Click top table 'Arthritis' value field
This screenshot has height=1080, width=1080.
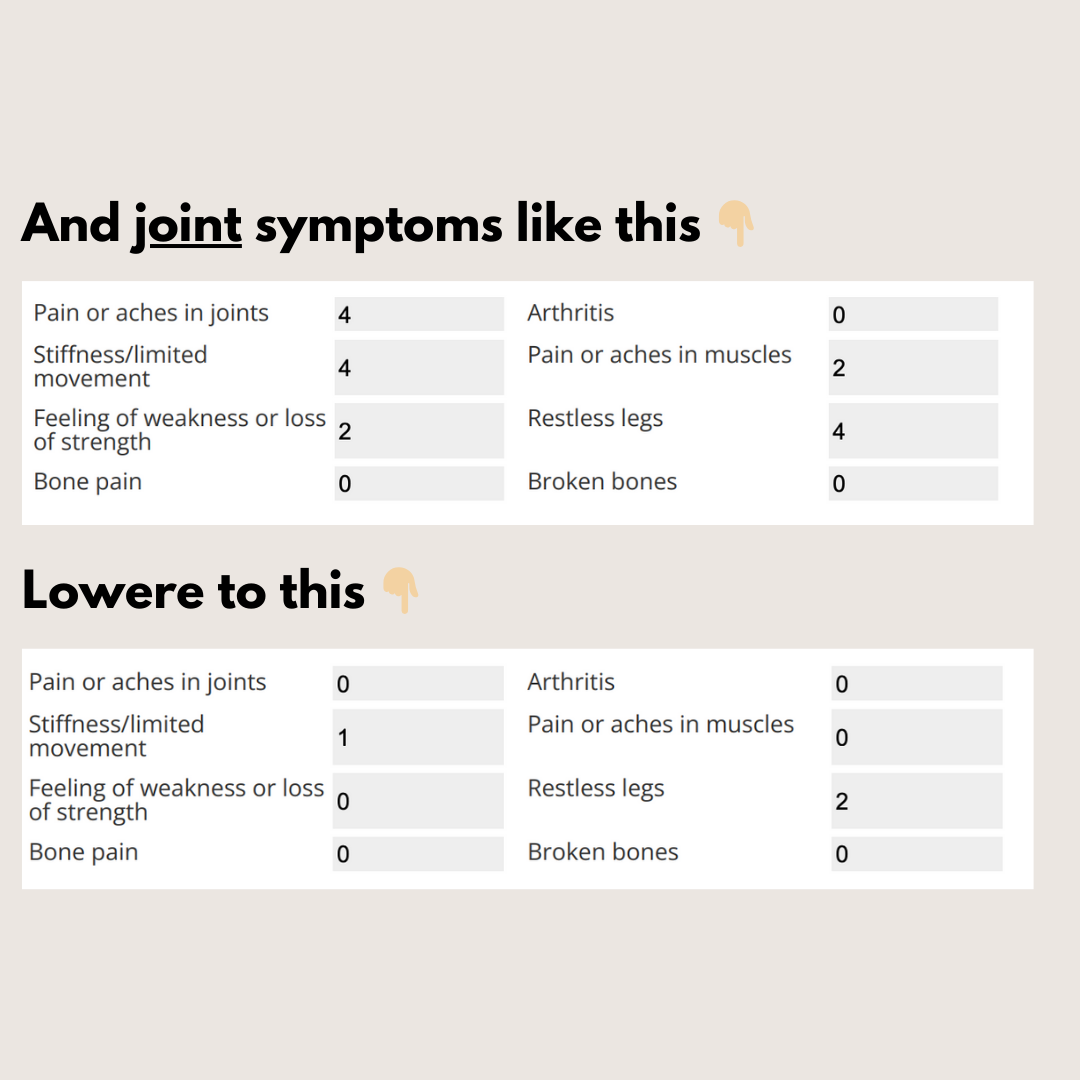pos(913,314)
